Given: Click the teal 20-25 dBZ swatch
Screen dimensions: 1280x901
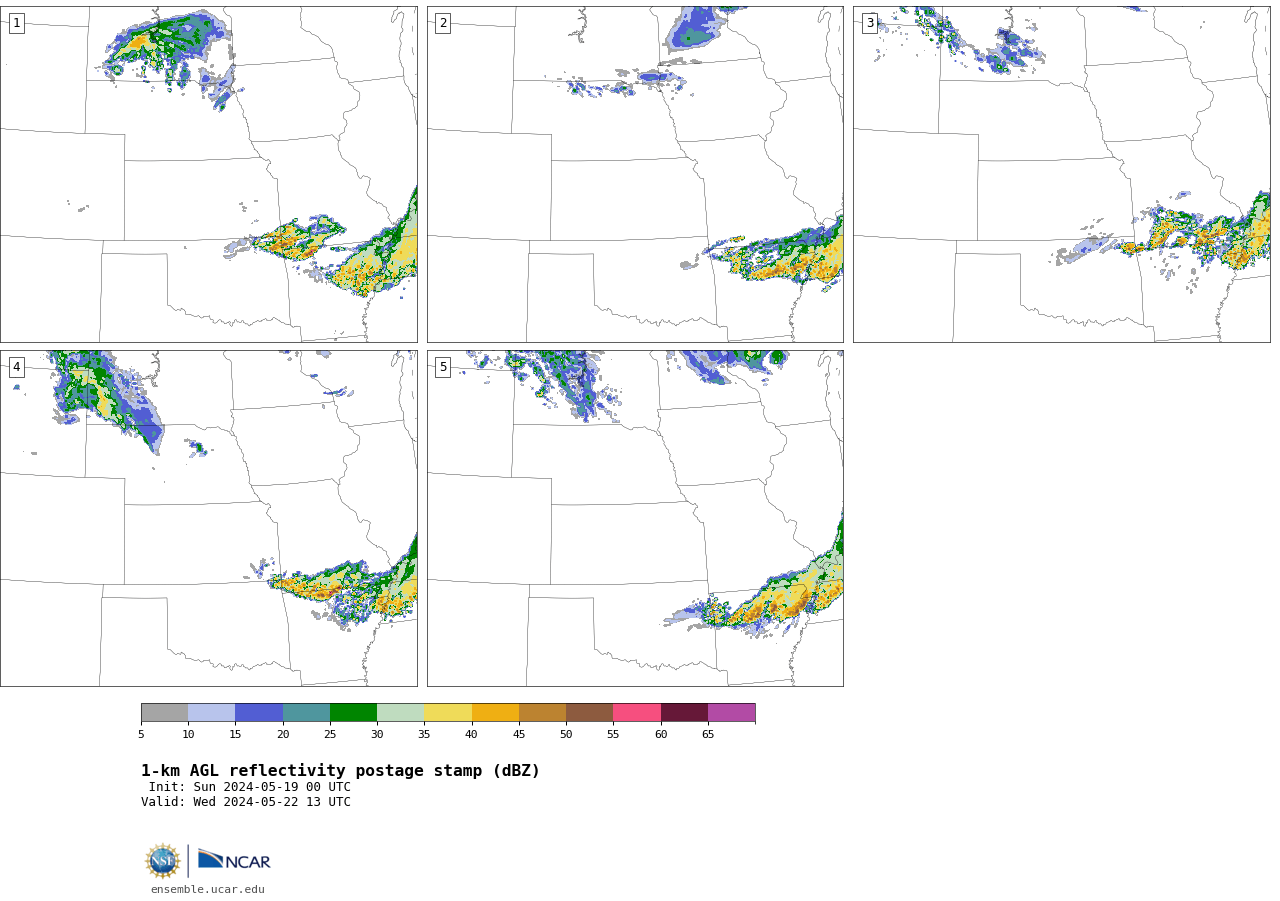Looking at the screenshot, I should click(306, 713).
